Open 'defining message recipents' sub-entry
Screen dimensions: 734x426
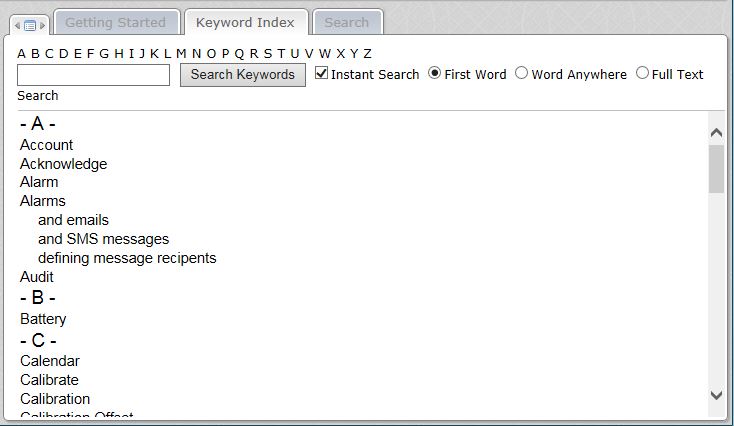tap(127, 258)
